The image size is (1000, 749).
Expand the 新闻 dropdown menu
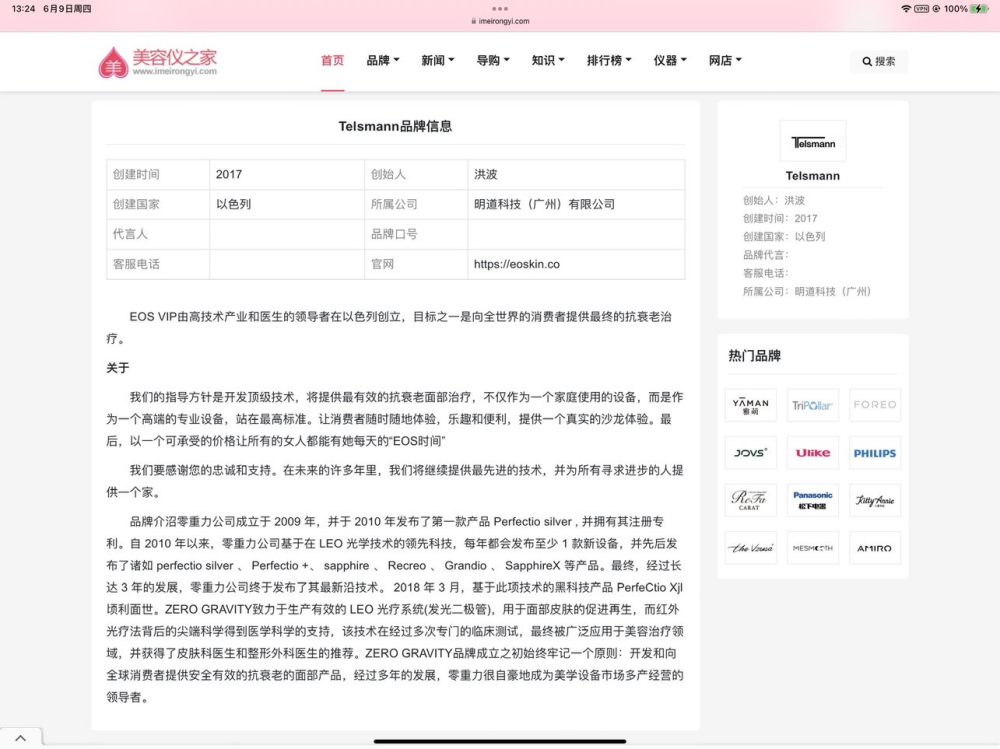[x=438, y=61]
